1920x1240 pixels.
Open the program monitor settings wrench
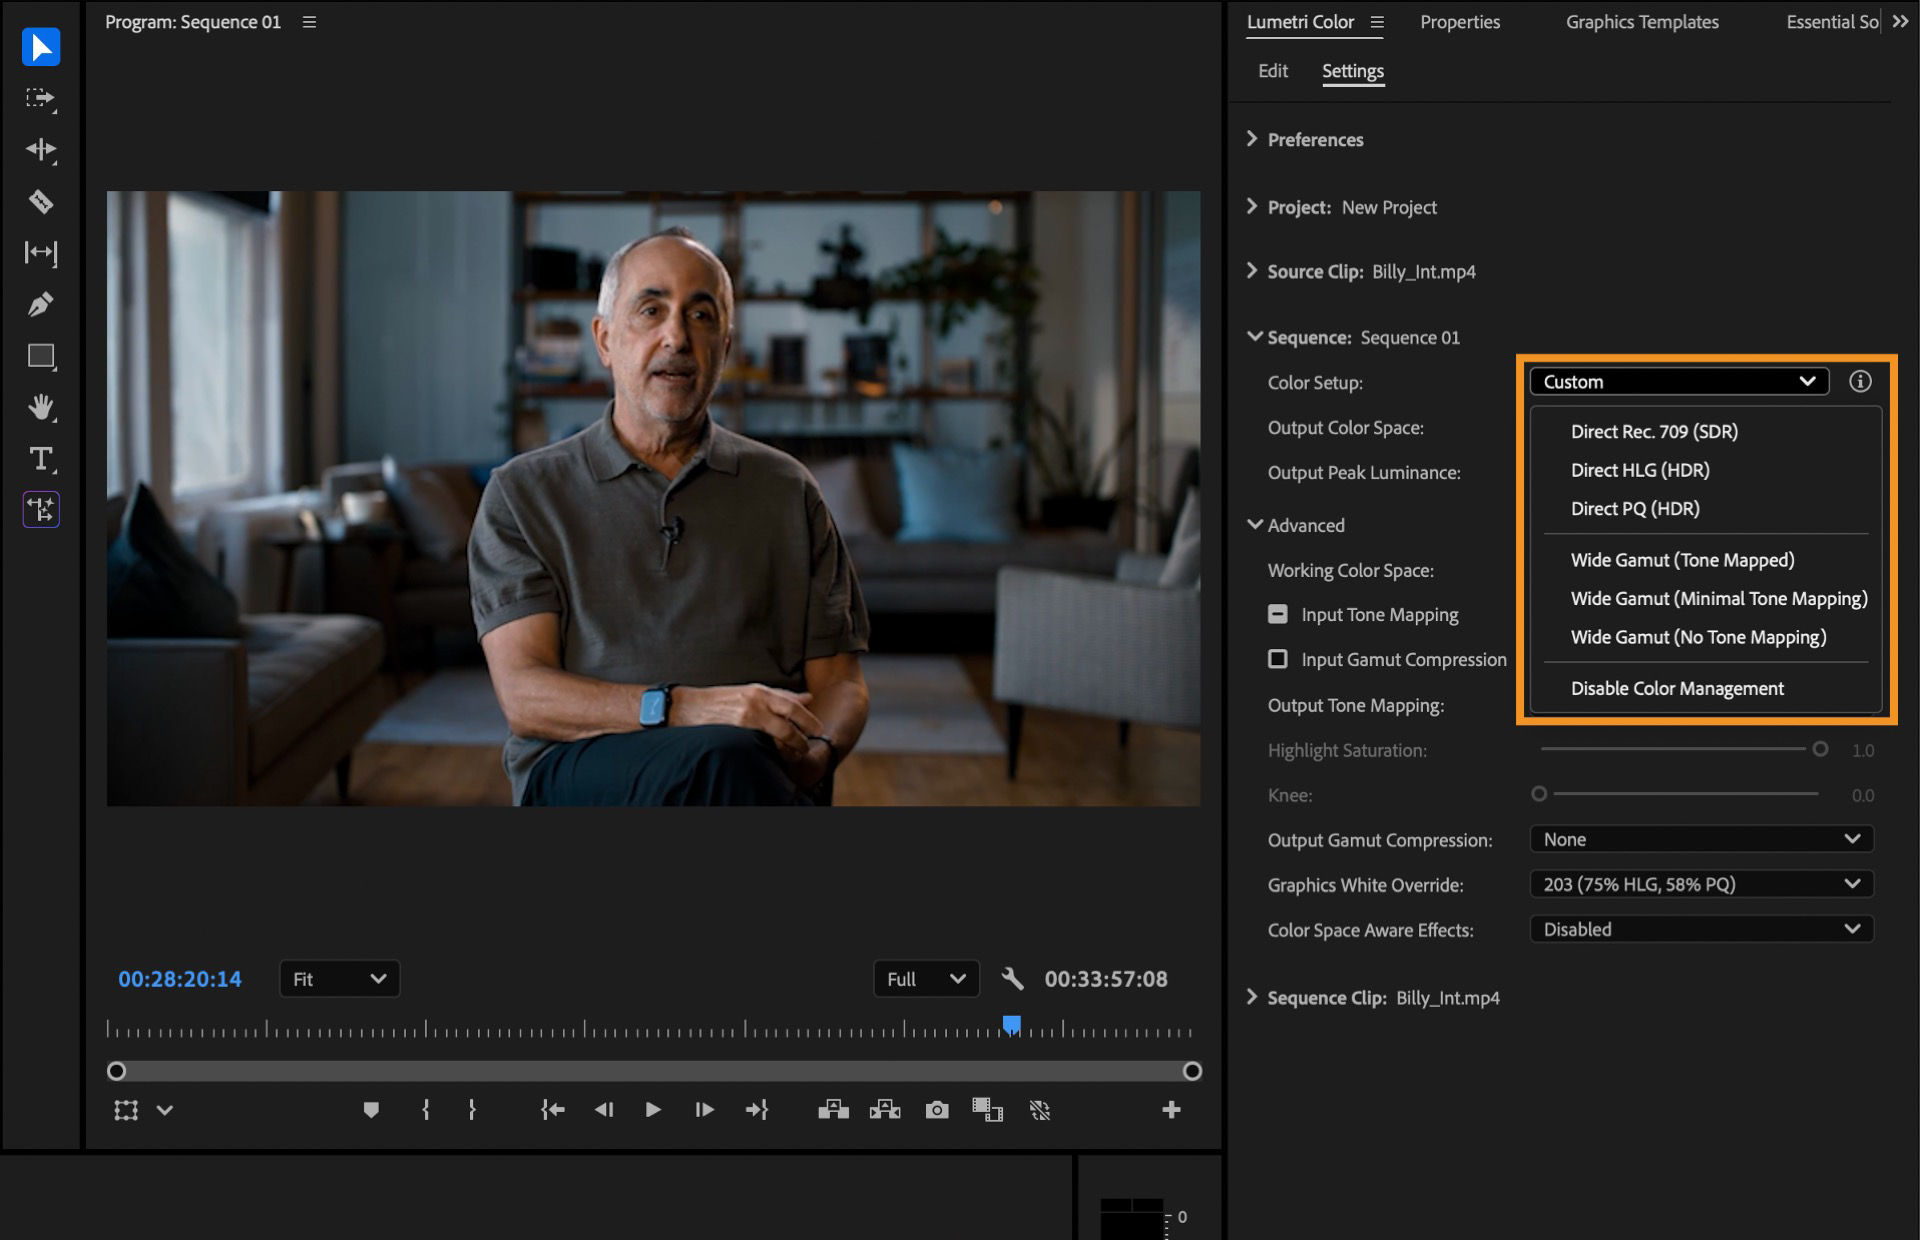[1013, 979]
